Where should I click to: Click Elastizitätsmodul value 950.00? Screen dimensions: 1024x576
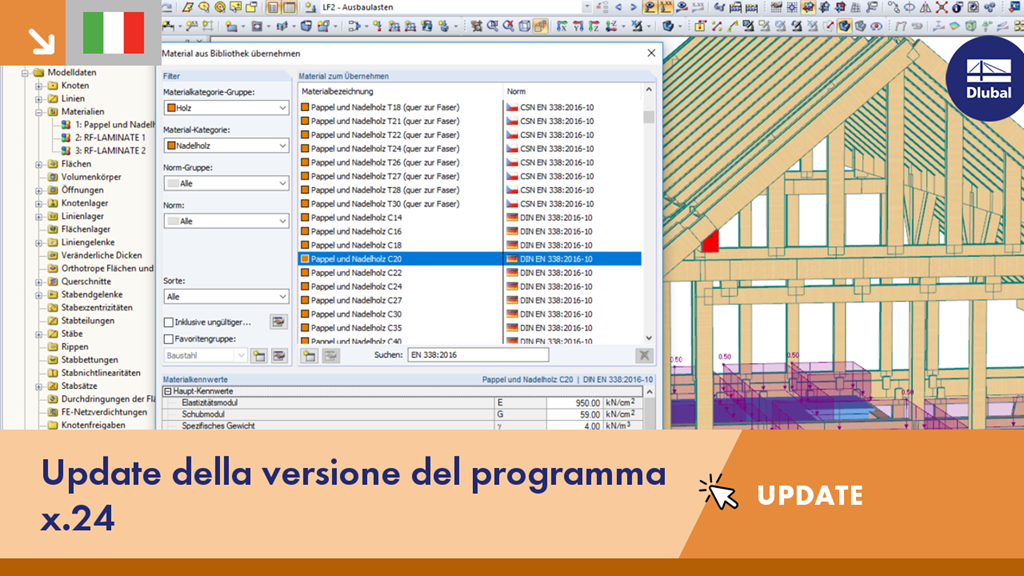(x=573, y=403)
